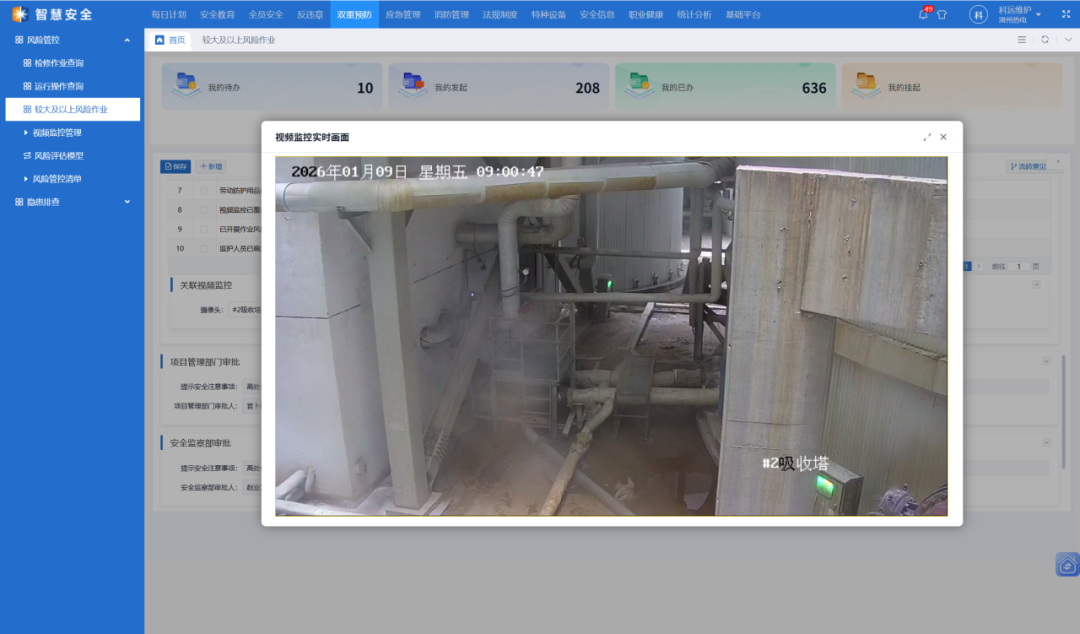Expand the video monitoring dialog to fullscreen
Screen dimensions: 1080x634
coord(927,137)
